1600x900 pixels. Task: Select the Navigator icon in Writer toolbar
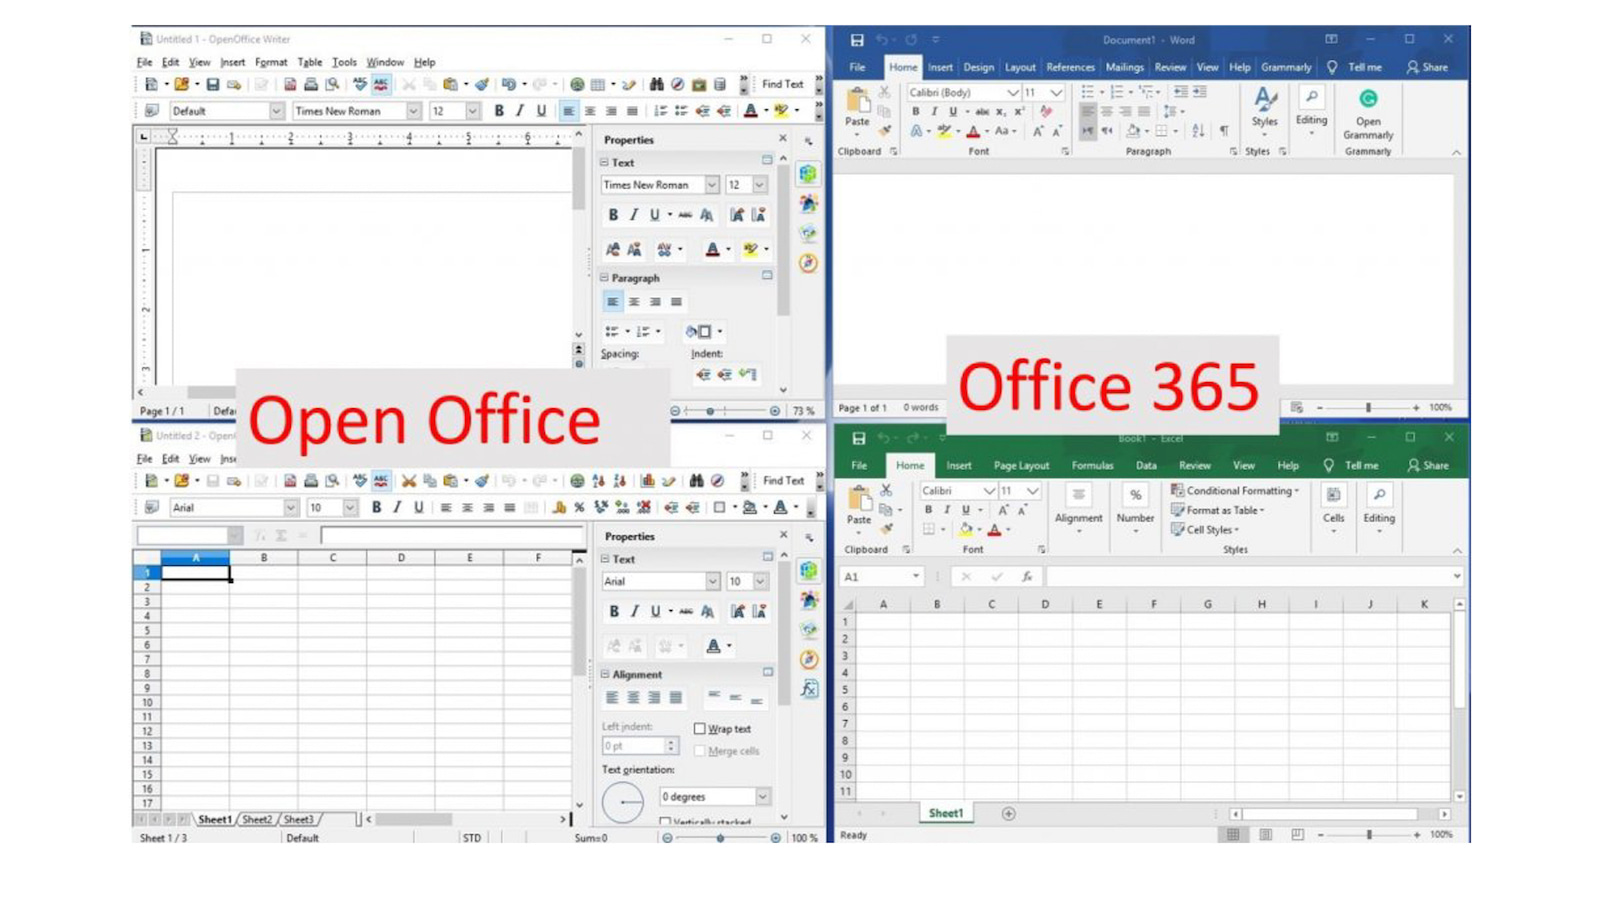pyautogui.click(x=677, y=84)
